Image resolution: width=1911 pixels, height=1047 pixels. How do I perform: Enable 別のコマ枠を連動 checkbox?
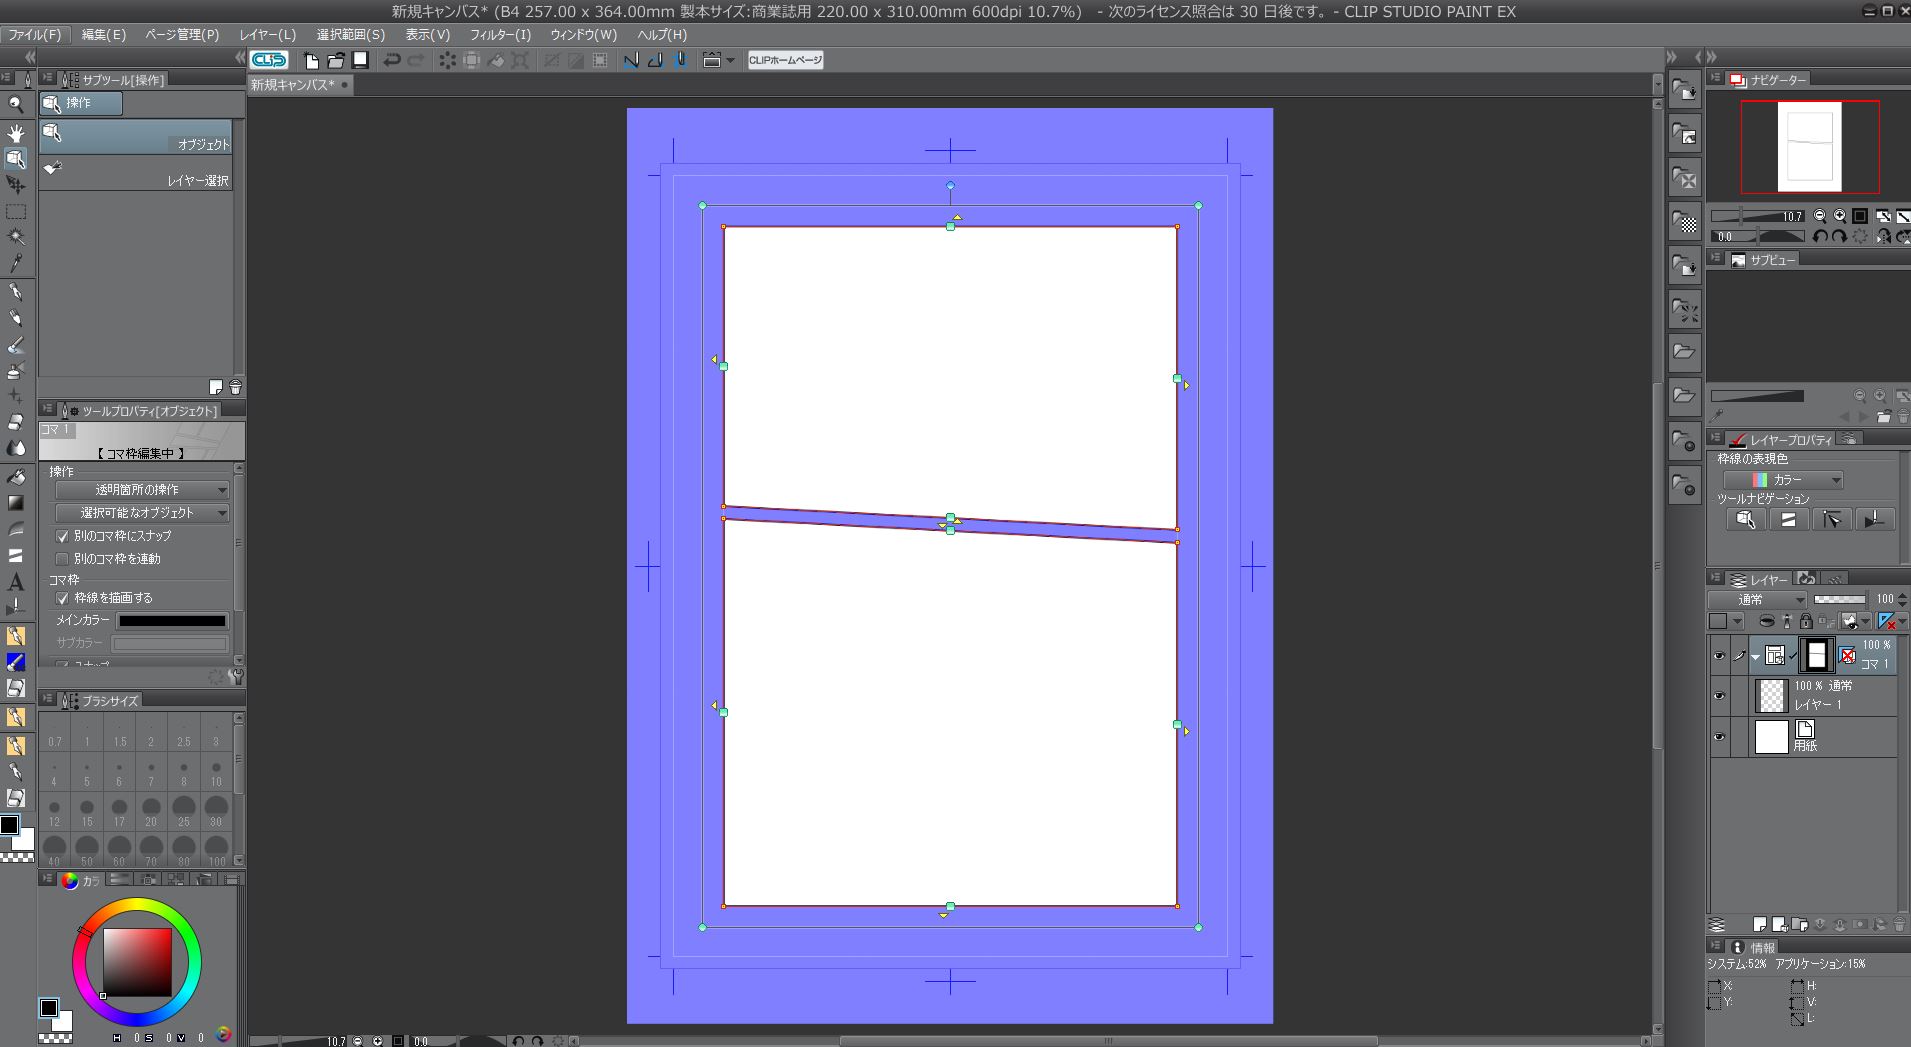[62, 559]
